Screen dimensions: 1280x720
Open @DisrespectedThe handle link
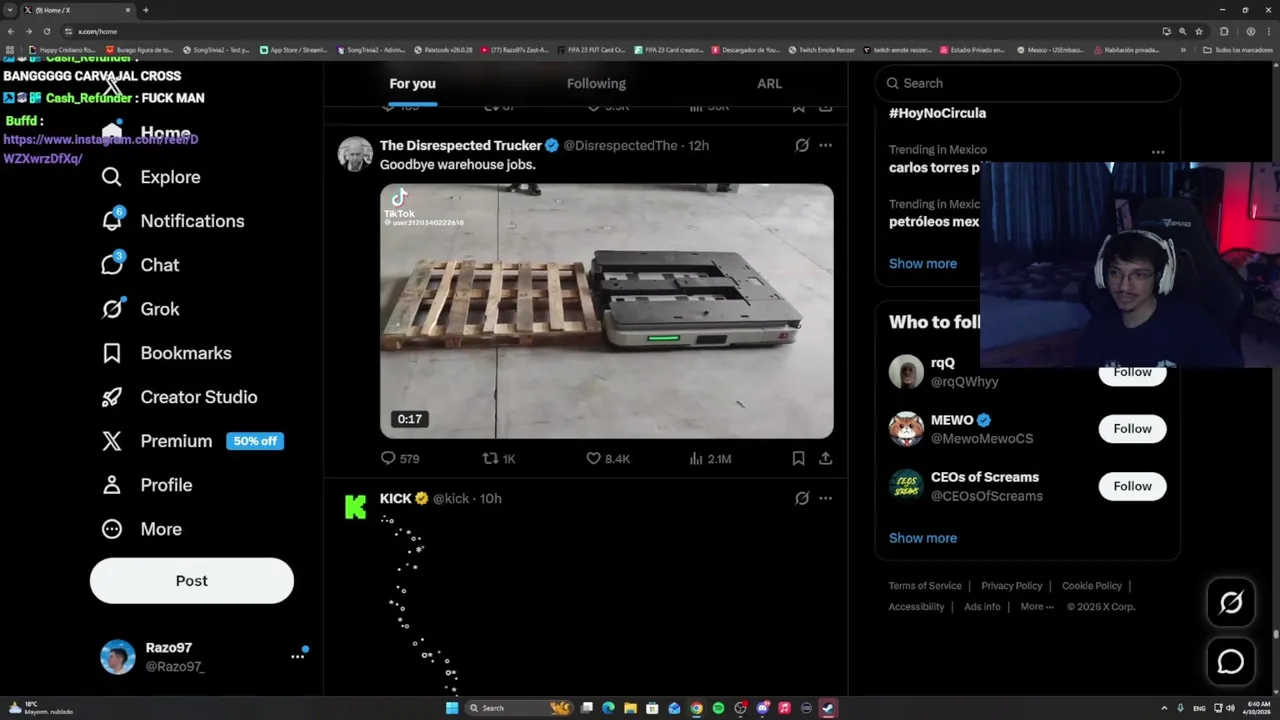[x=620, y=145]
